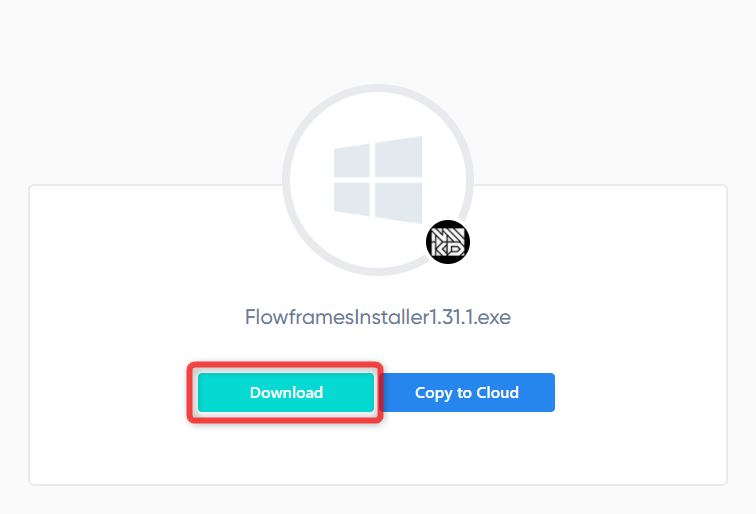Click the word "Download" on the teal button
Viewport: 756px width, 514px height.
[286, 392]
